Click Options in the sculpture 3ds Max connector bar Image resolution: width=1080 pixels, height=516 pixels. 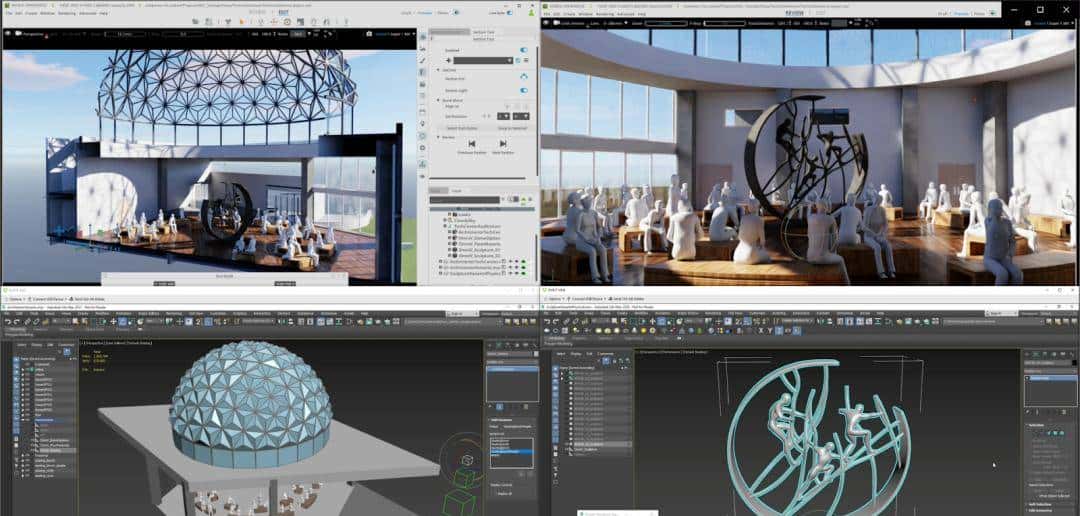(556, 300)
